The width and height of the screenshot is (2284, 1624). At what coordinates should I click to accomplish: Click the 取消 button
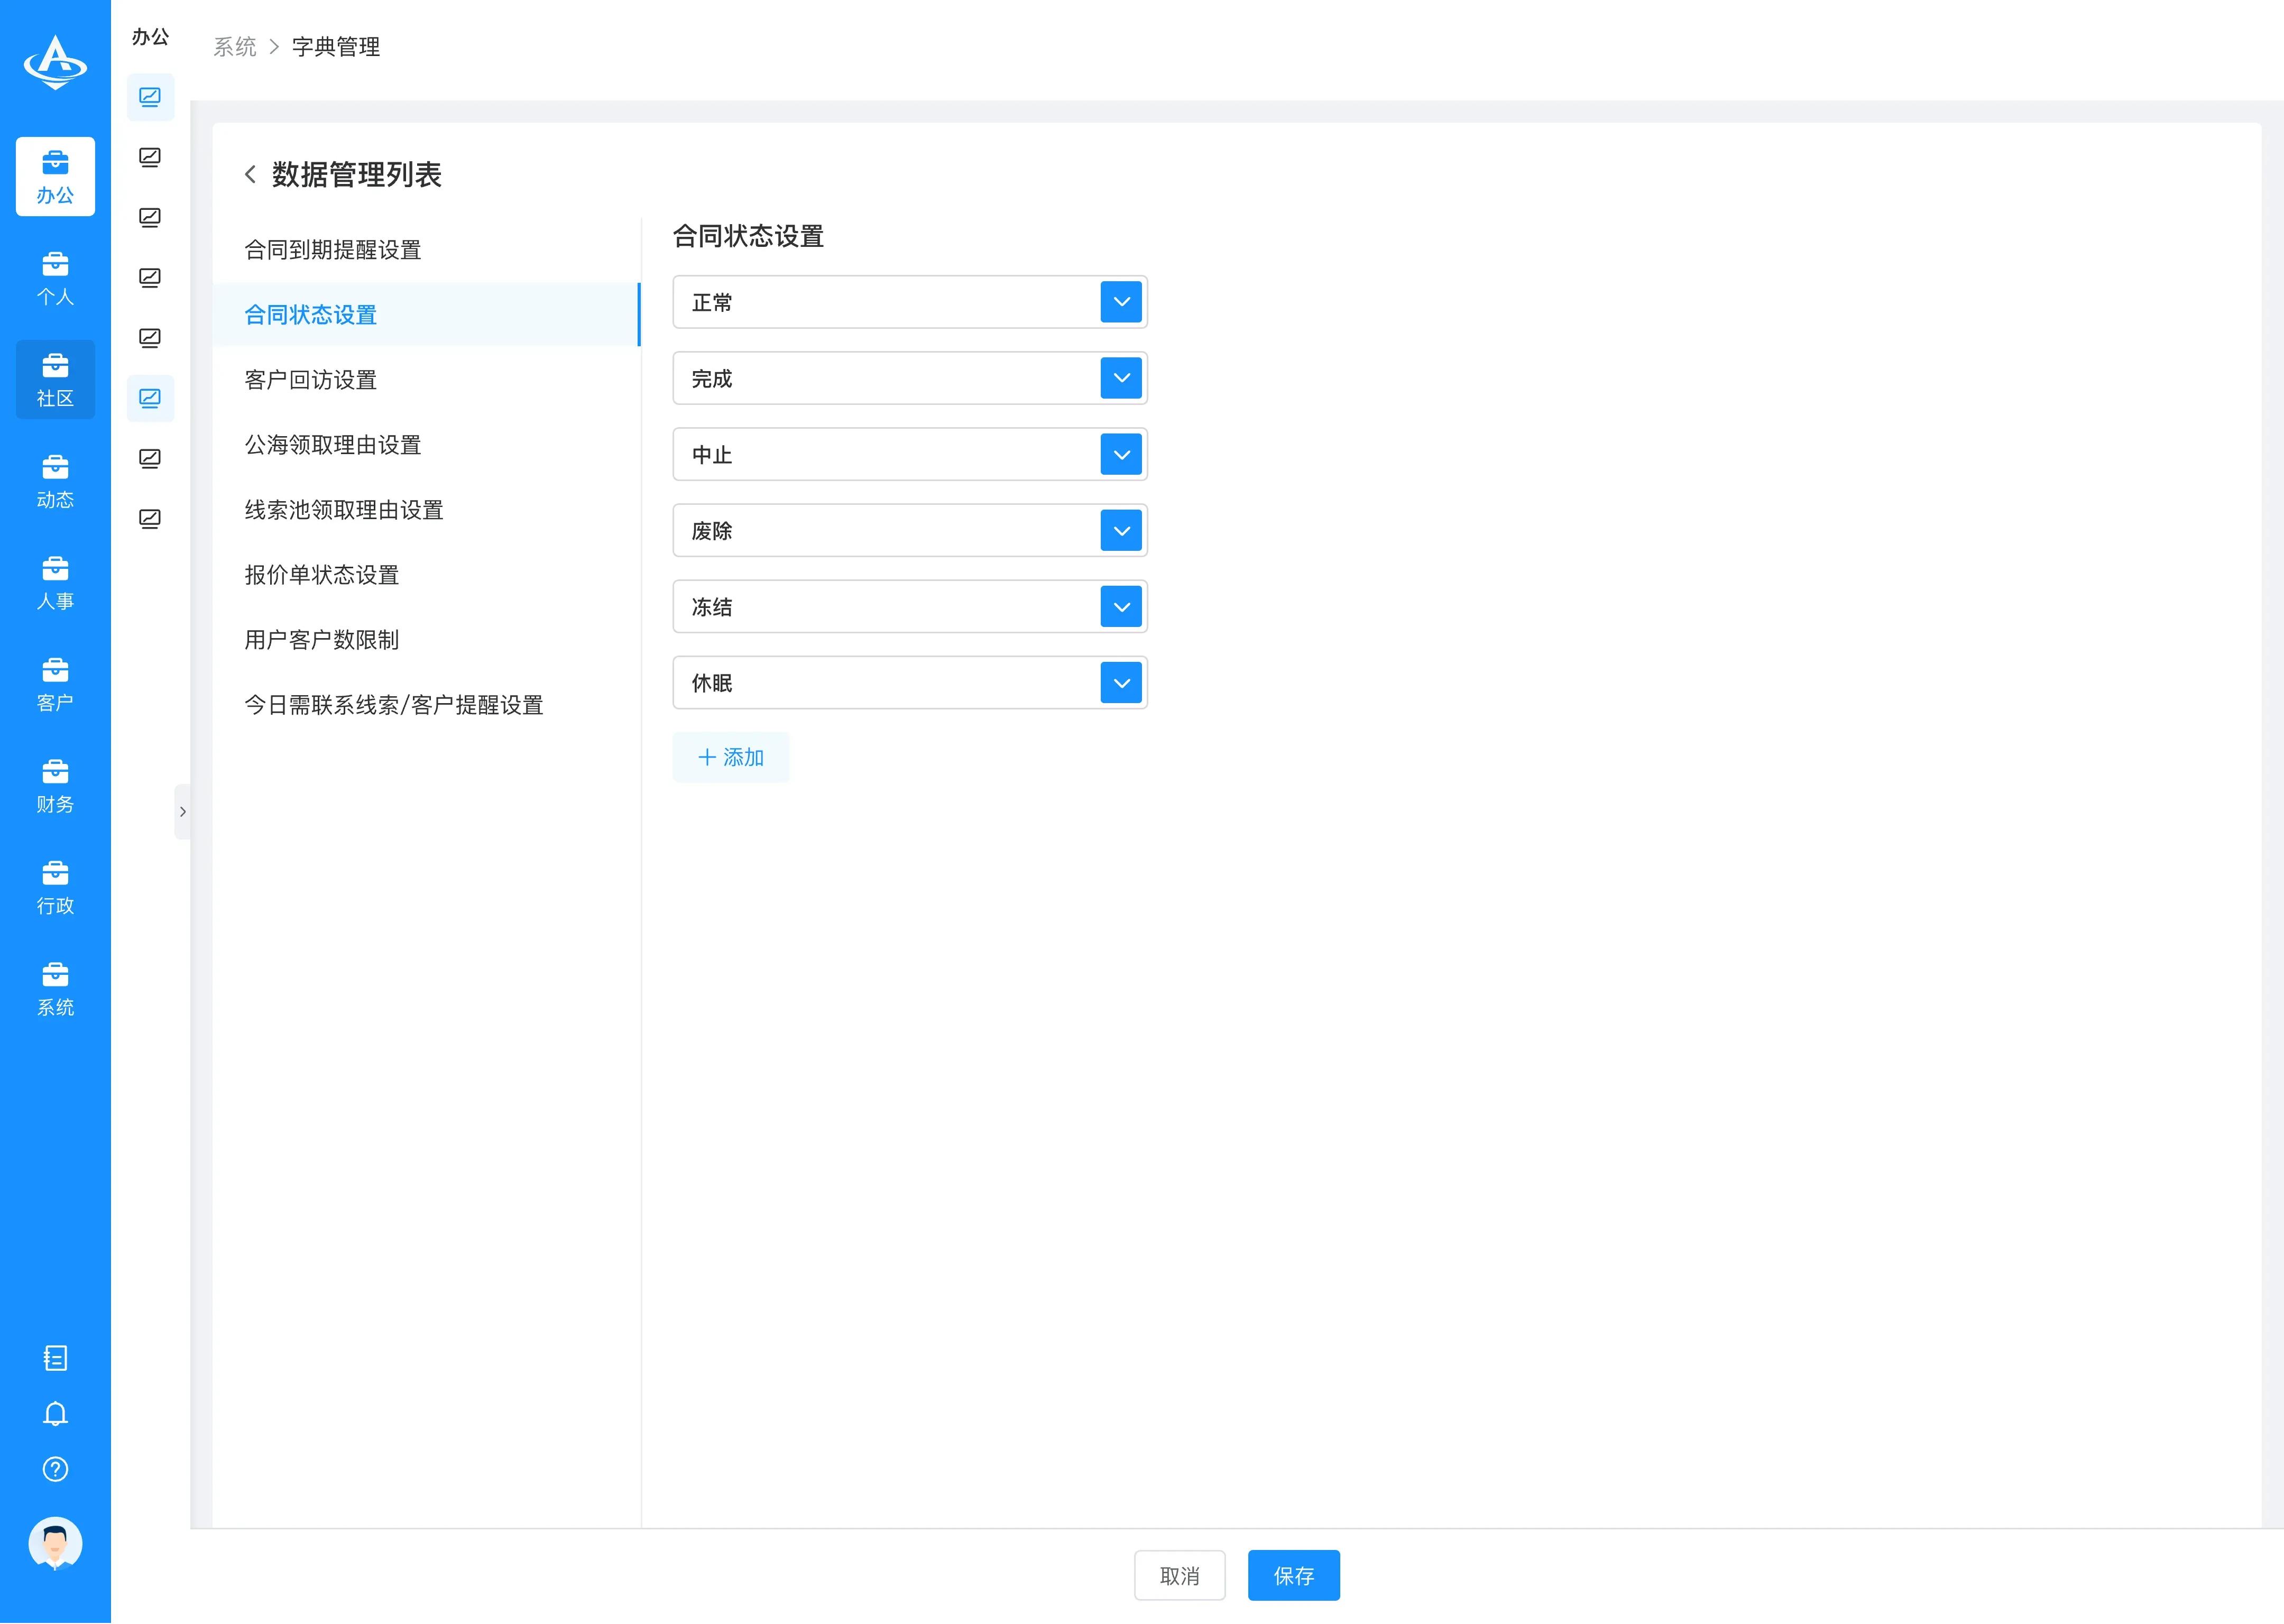coord(1179,1576)
